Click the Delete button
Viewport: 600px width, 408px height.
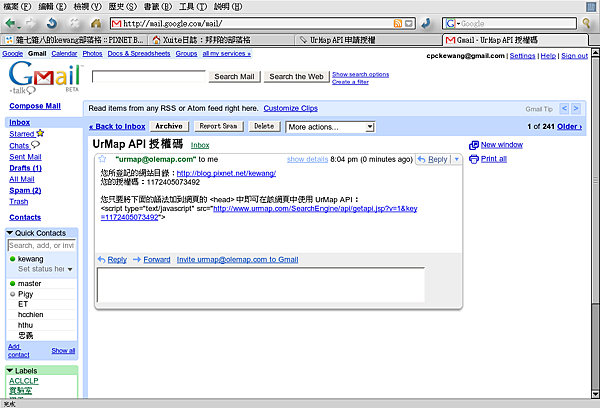pyautogui.click(x=264, y=126)
